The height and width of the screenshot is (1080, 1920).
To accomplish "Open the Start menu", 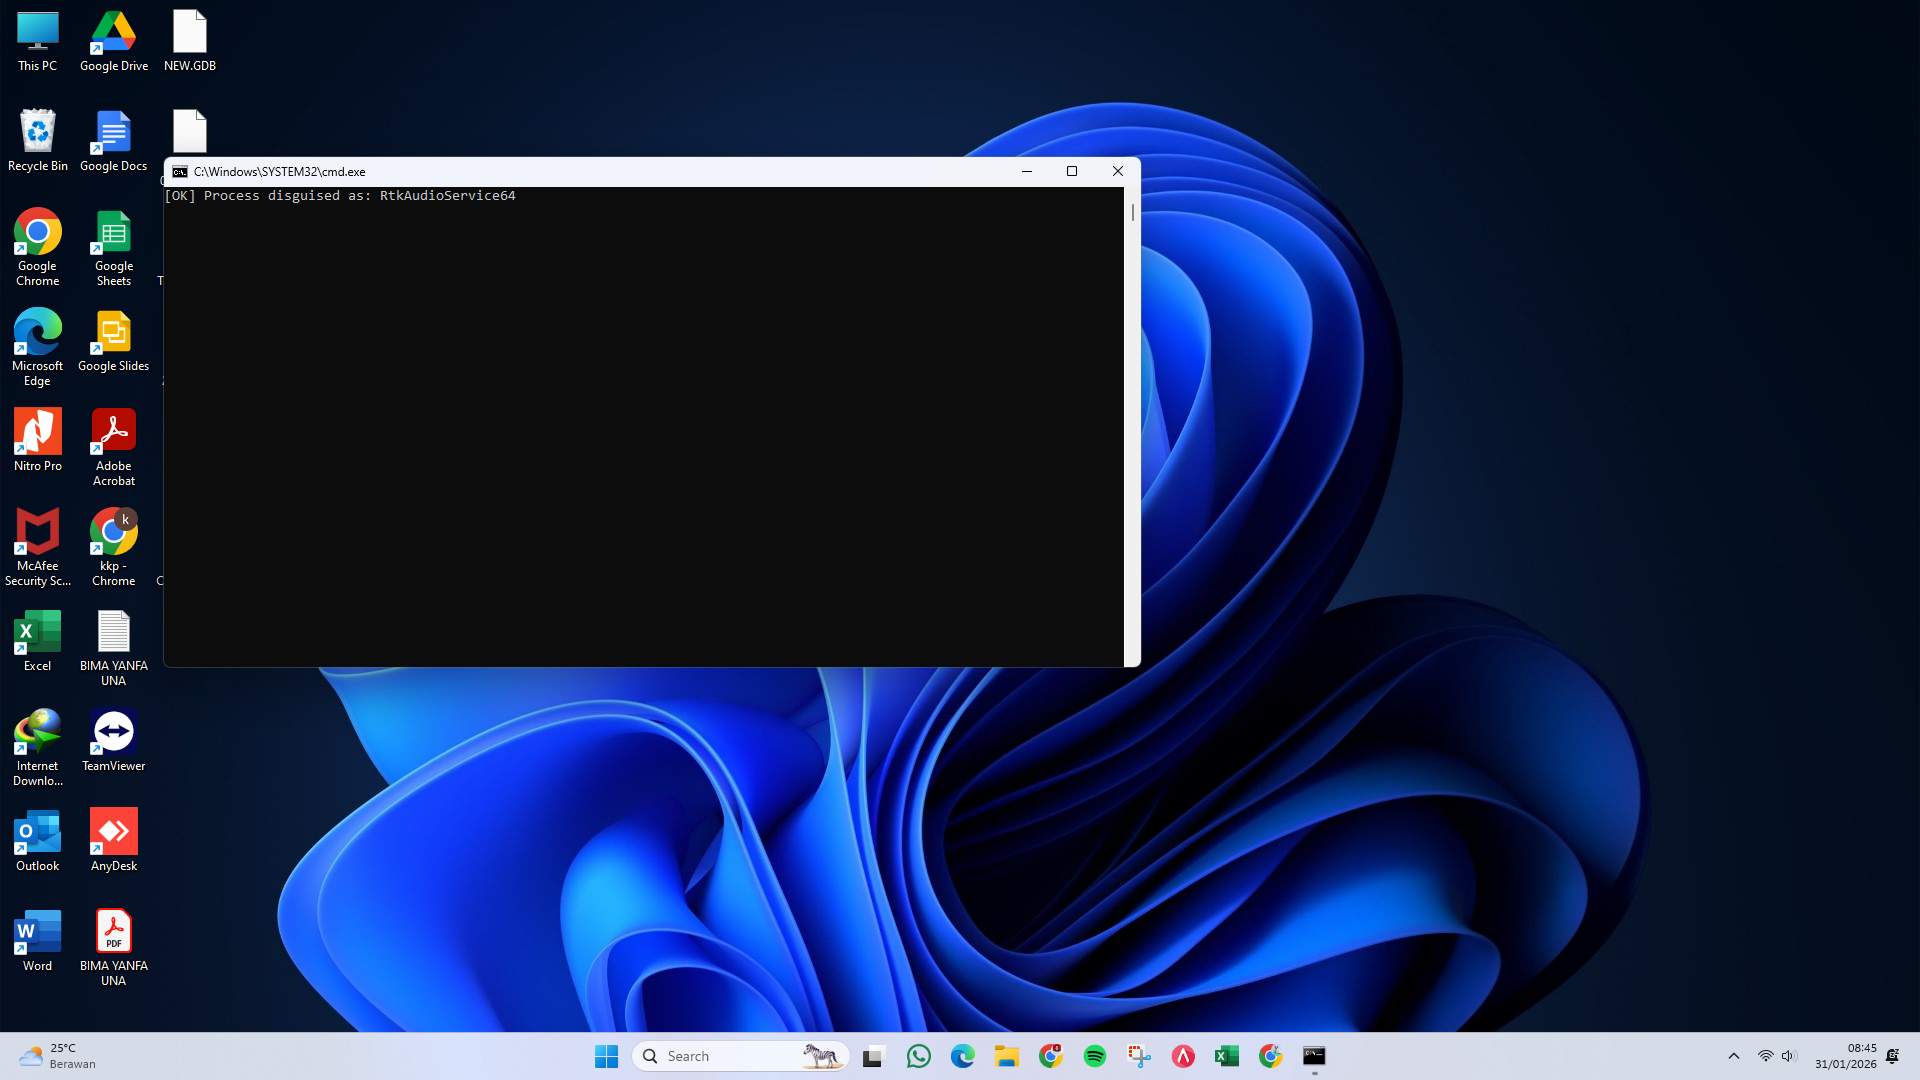I will [x=606, y=1055].
